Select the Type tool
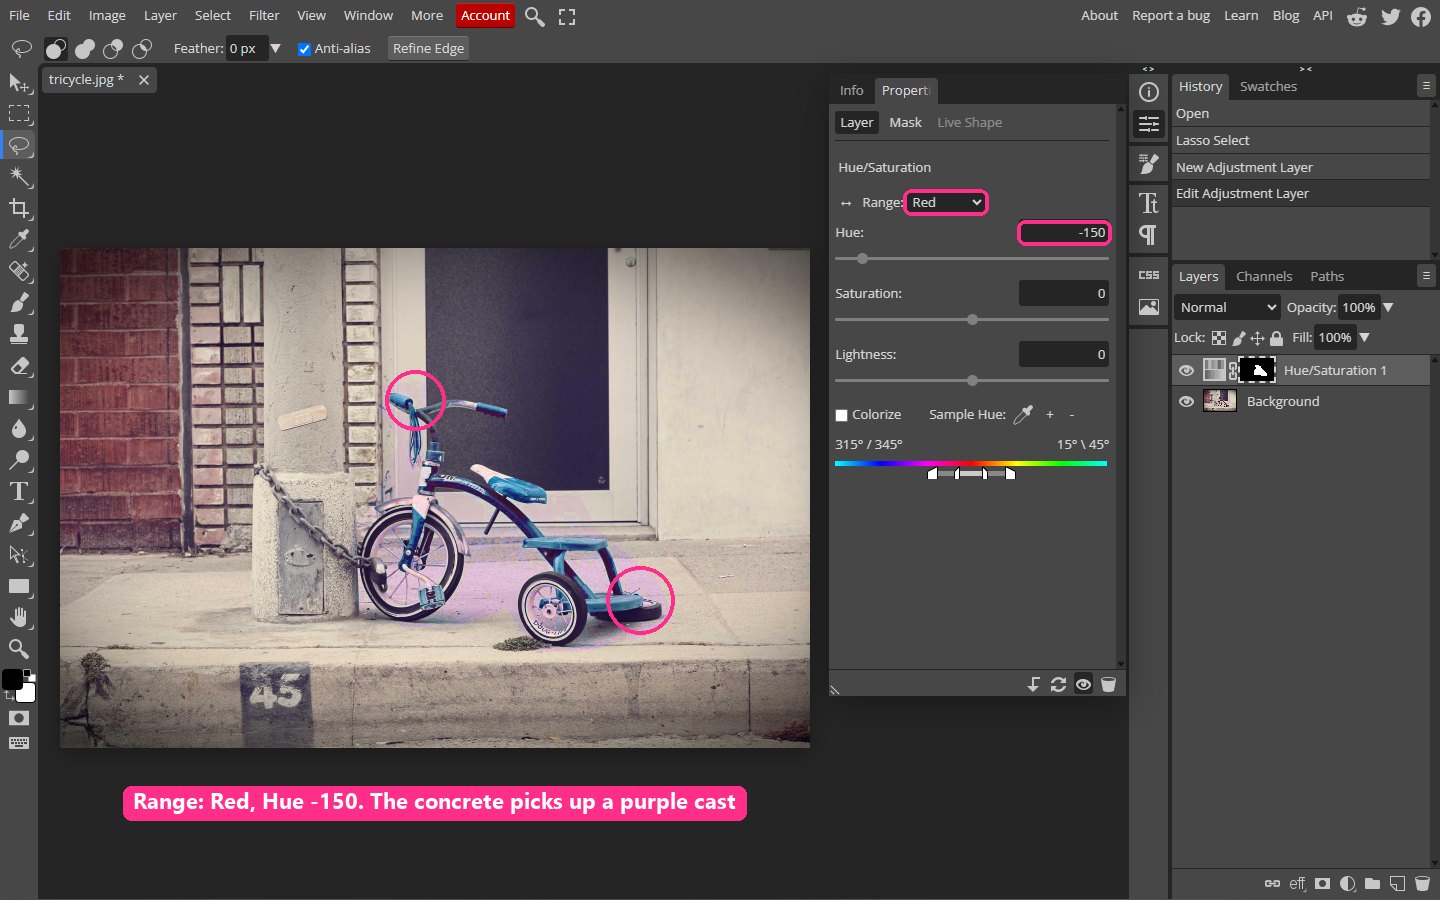The image size is (1440, 900). (x=19, y=491)
